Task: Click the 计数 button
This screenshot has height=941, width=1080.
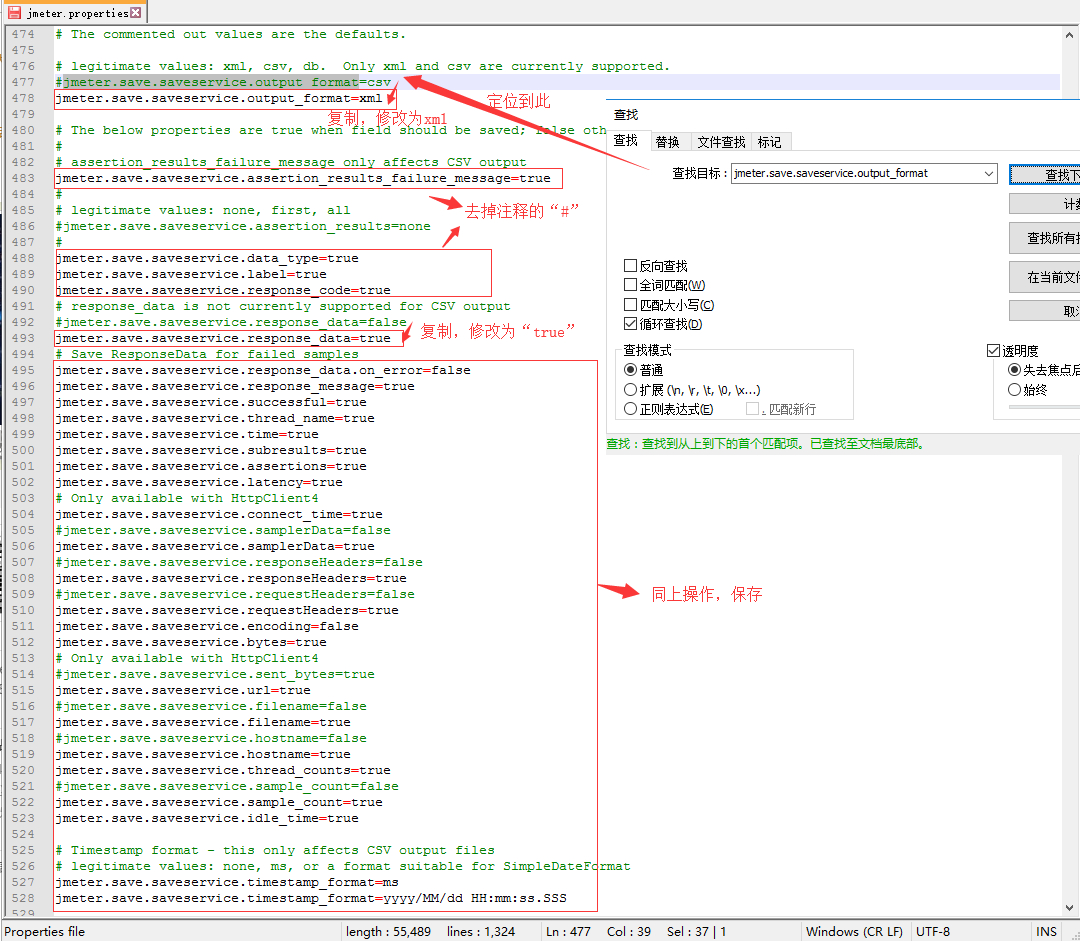Action: 1045,204
